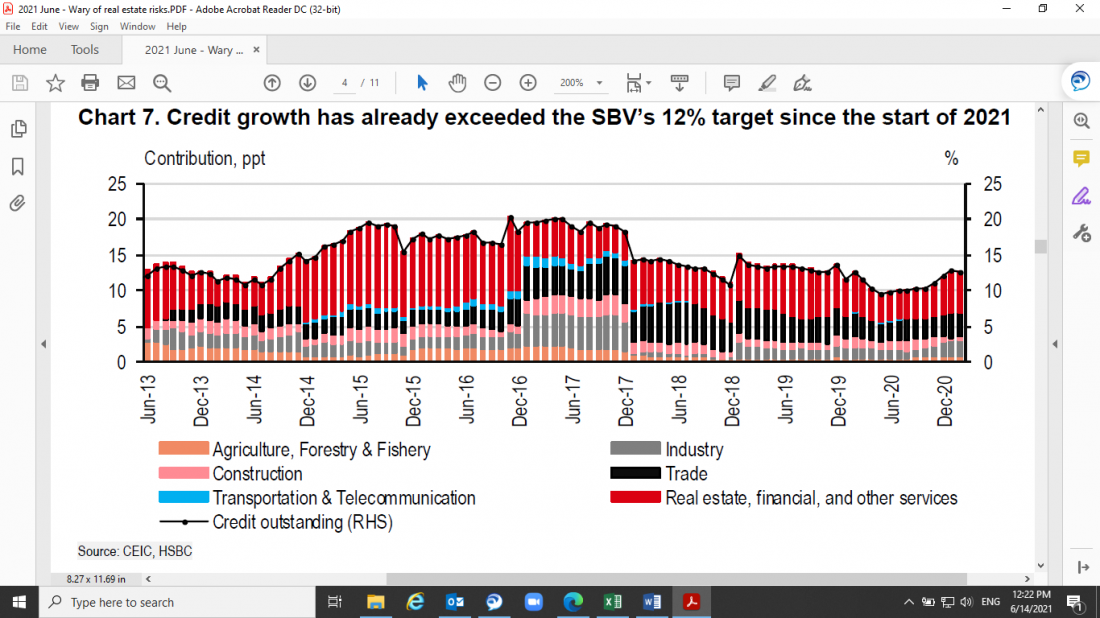Open Attachments paperclip panel
Image resolution: width=1100 pixels, height=618 pixels.
tap(18, 203)
